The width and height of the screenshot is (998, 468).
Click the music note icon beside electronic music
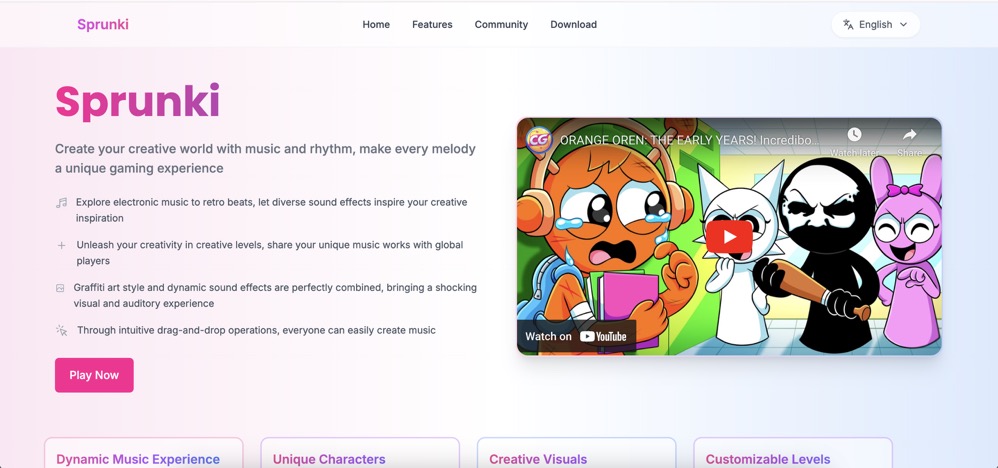[x=61, y=202]
